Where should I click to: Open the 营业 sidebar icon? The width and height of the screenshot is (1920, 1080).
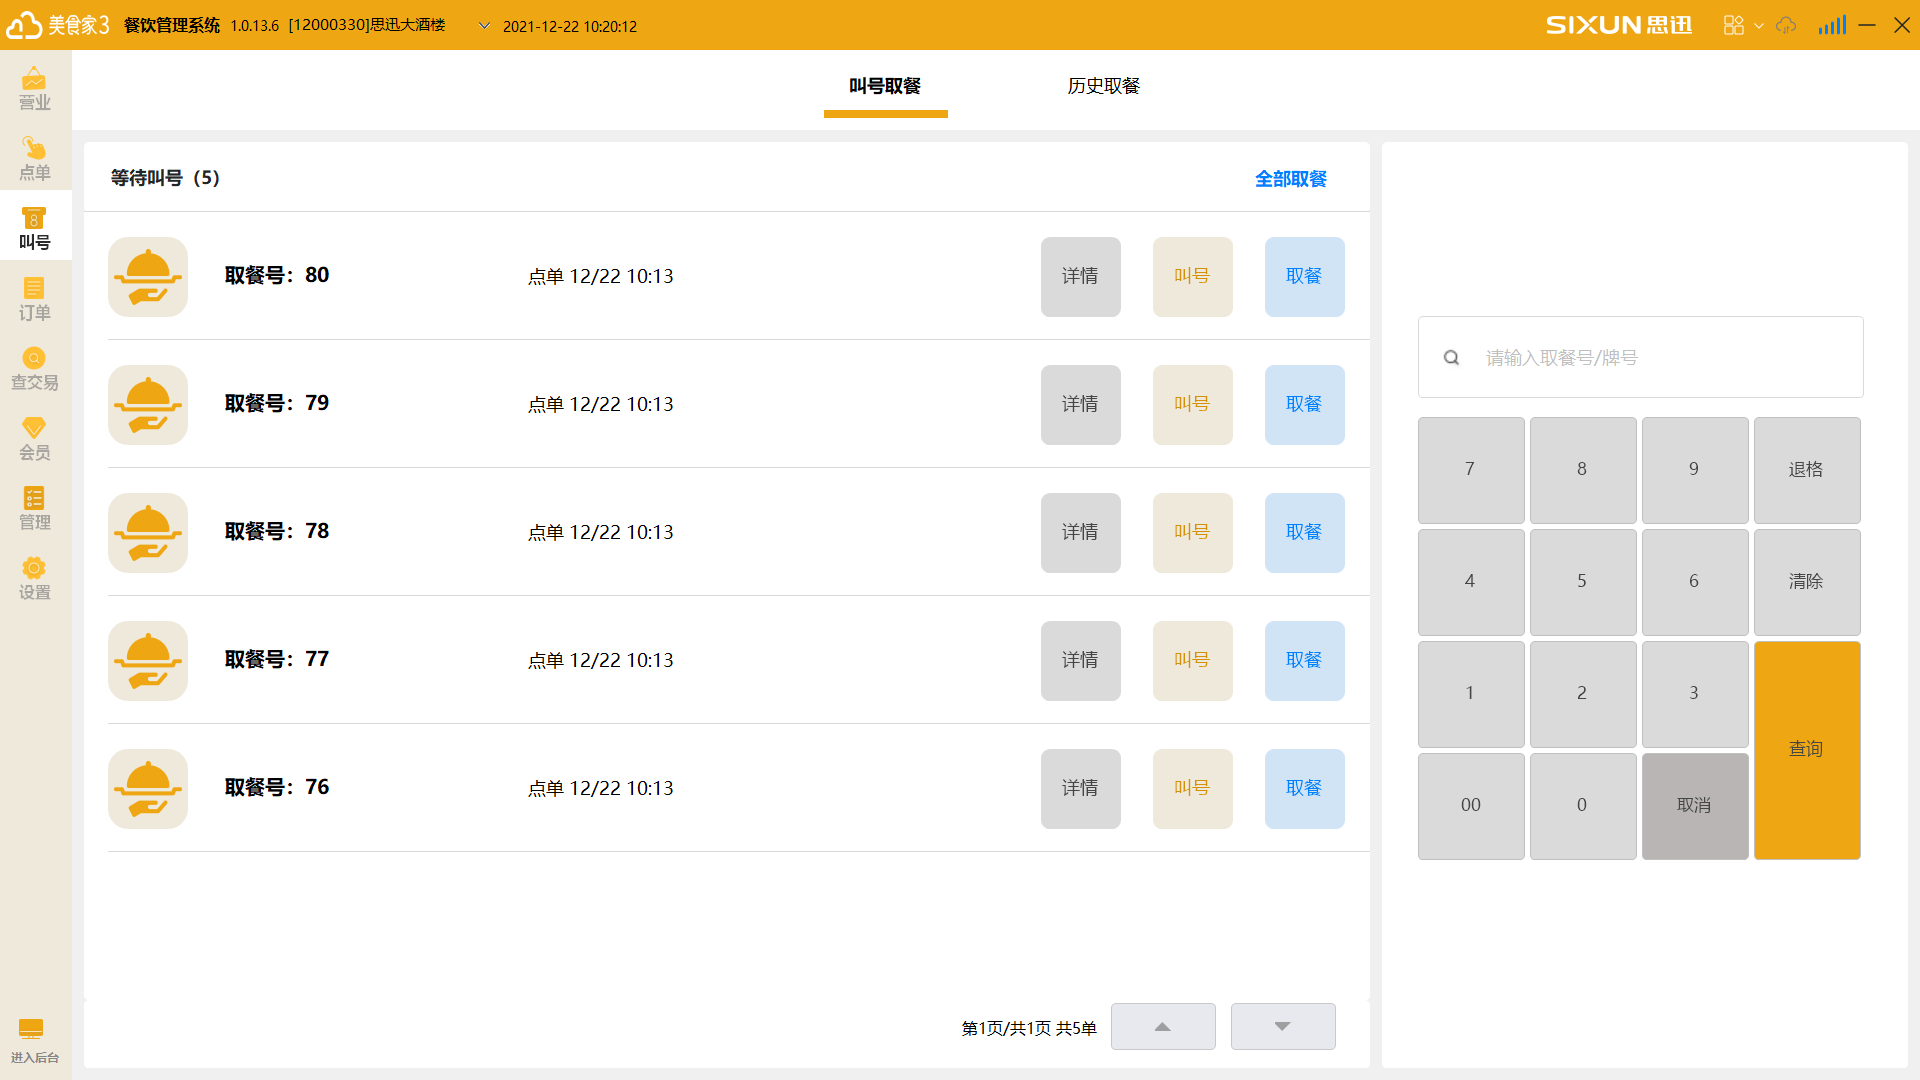[x=35, y=88]
